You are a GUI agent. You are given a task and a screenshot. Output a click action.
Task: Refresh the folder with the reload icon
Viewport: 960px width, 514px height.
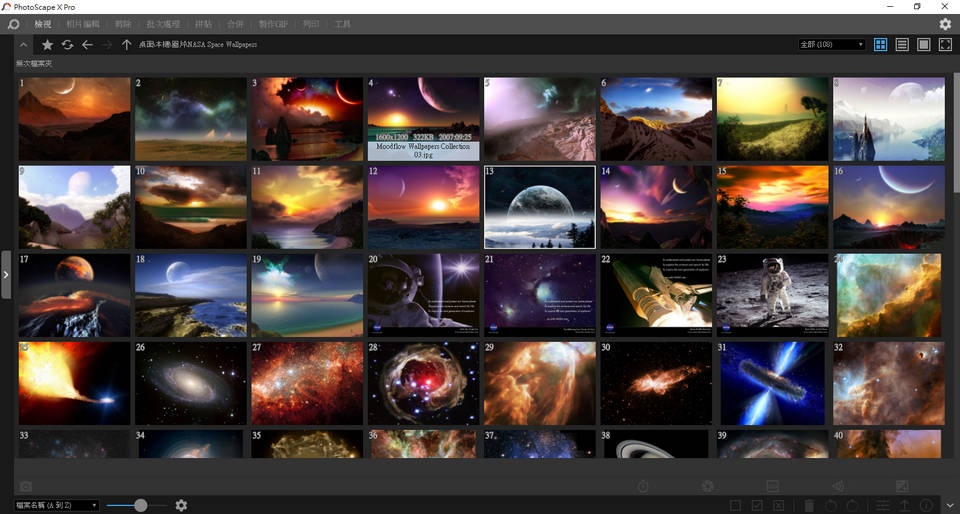(67, 45)
